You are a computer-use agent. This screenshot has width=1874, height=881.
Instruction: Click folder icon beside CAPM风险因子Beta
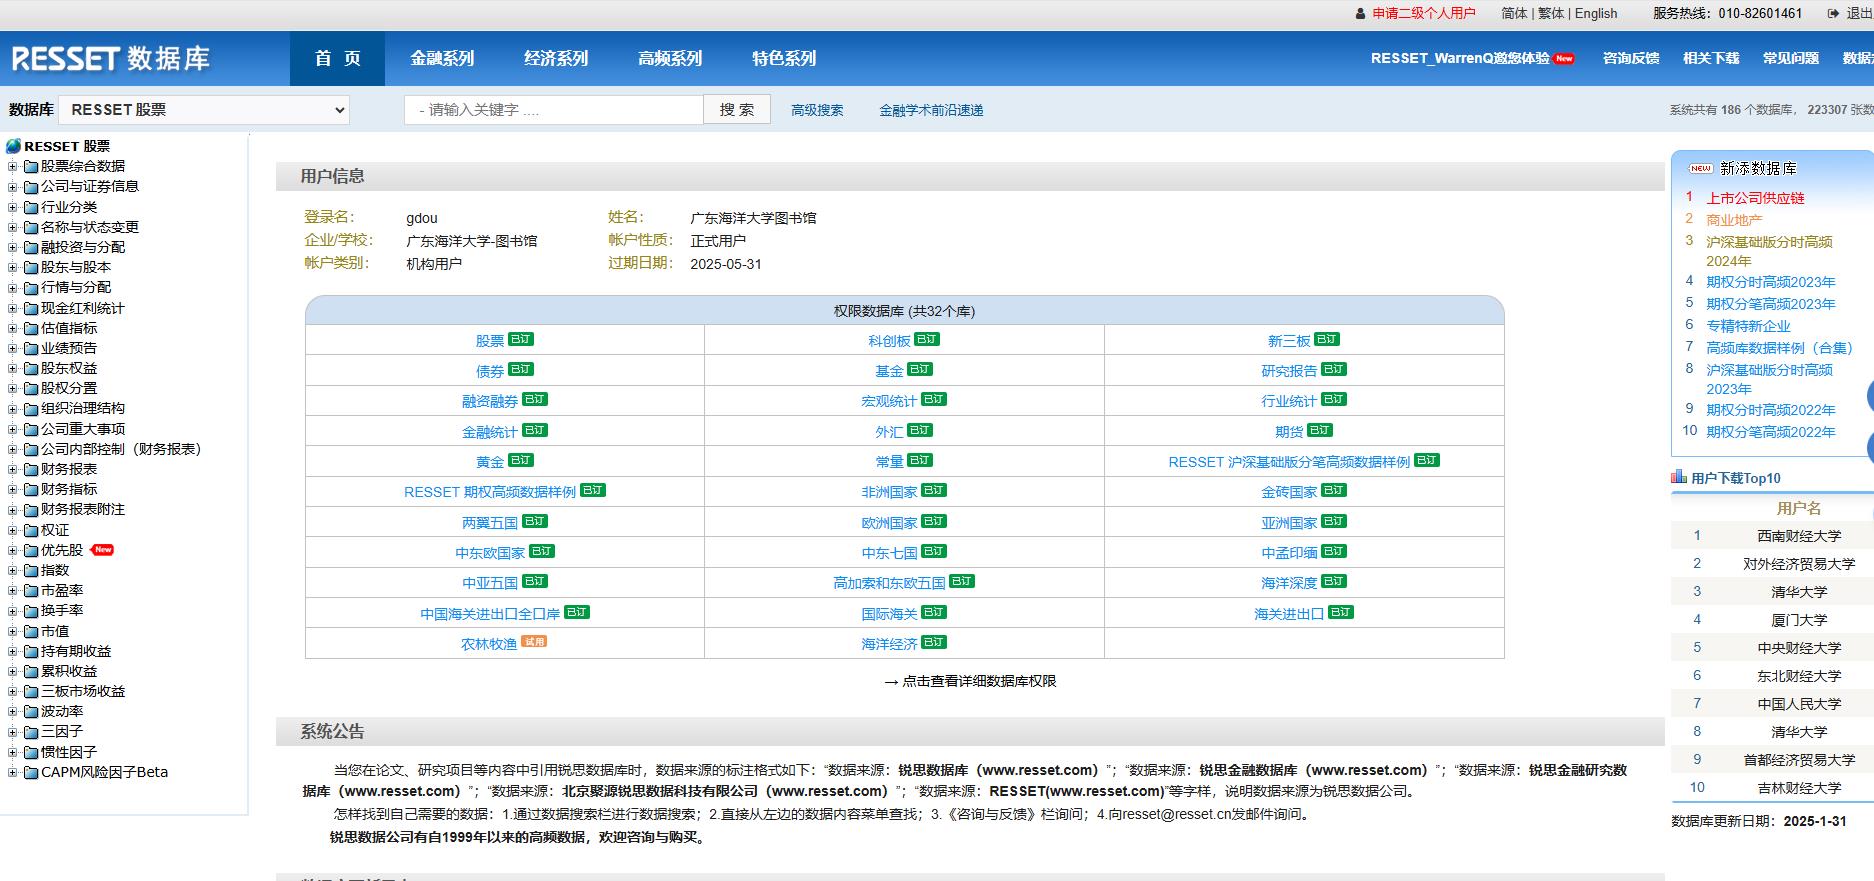(x=30, y=772)
